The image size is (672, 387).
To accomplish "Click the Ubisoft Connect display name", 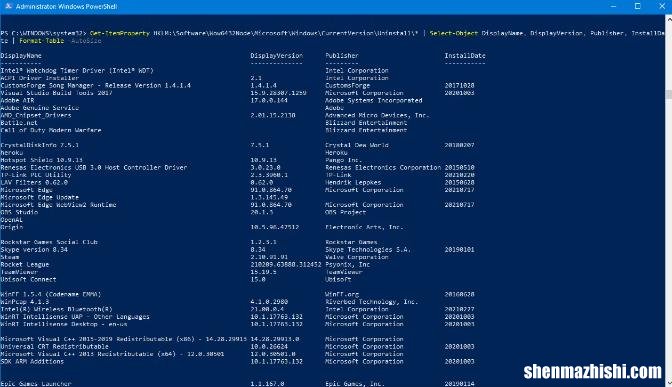I will 28,279.
